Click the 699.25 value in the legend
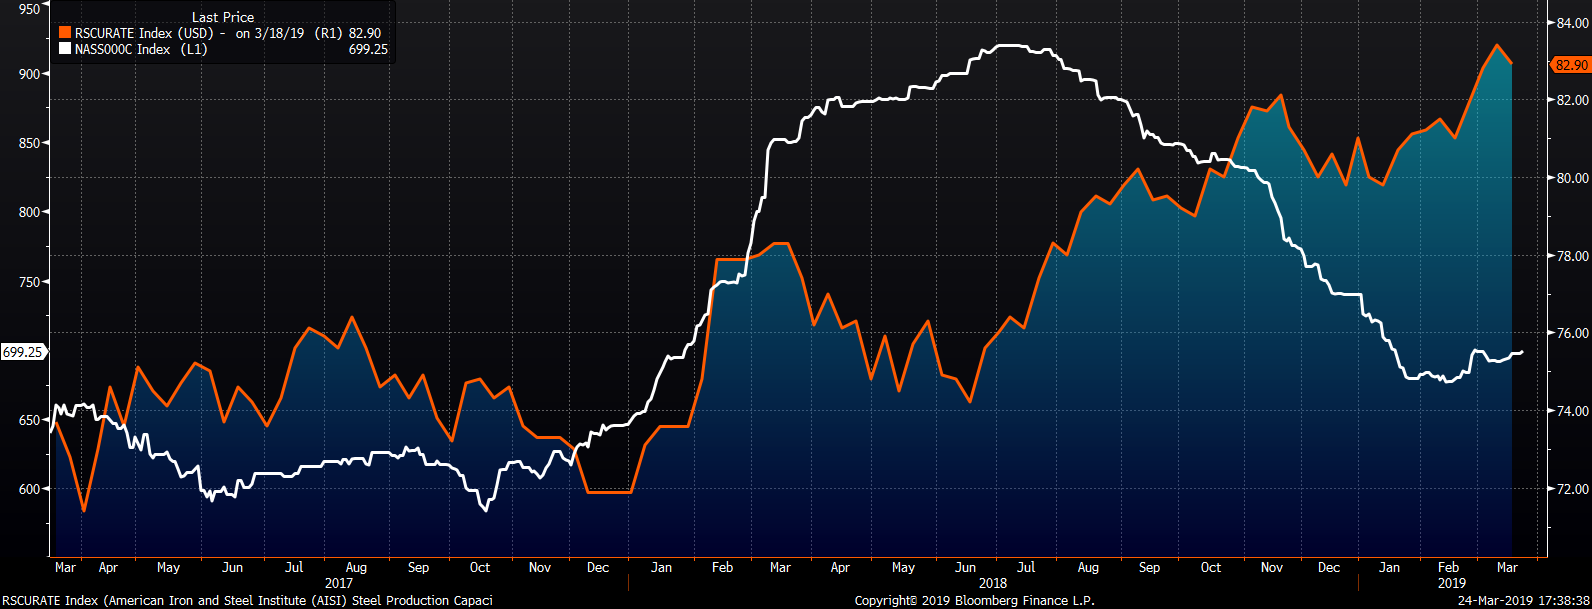This screenshot has width=1592, height=609. click(368, 49)
